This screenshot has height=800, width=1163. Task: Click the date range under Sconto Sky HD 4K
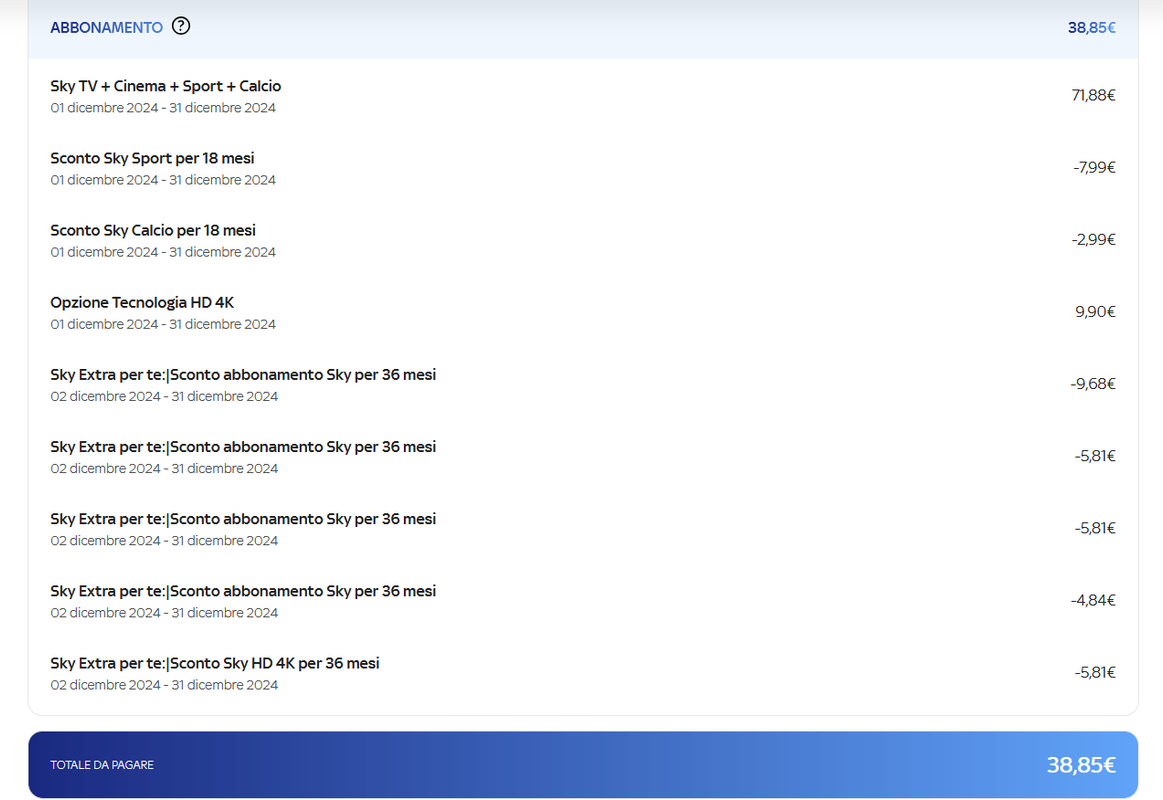[x=164, y=685]
